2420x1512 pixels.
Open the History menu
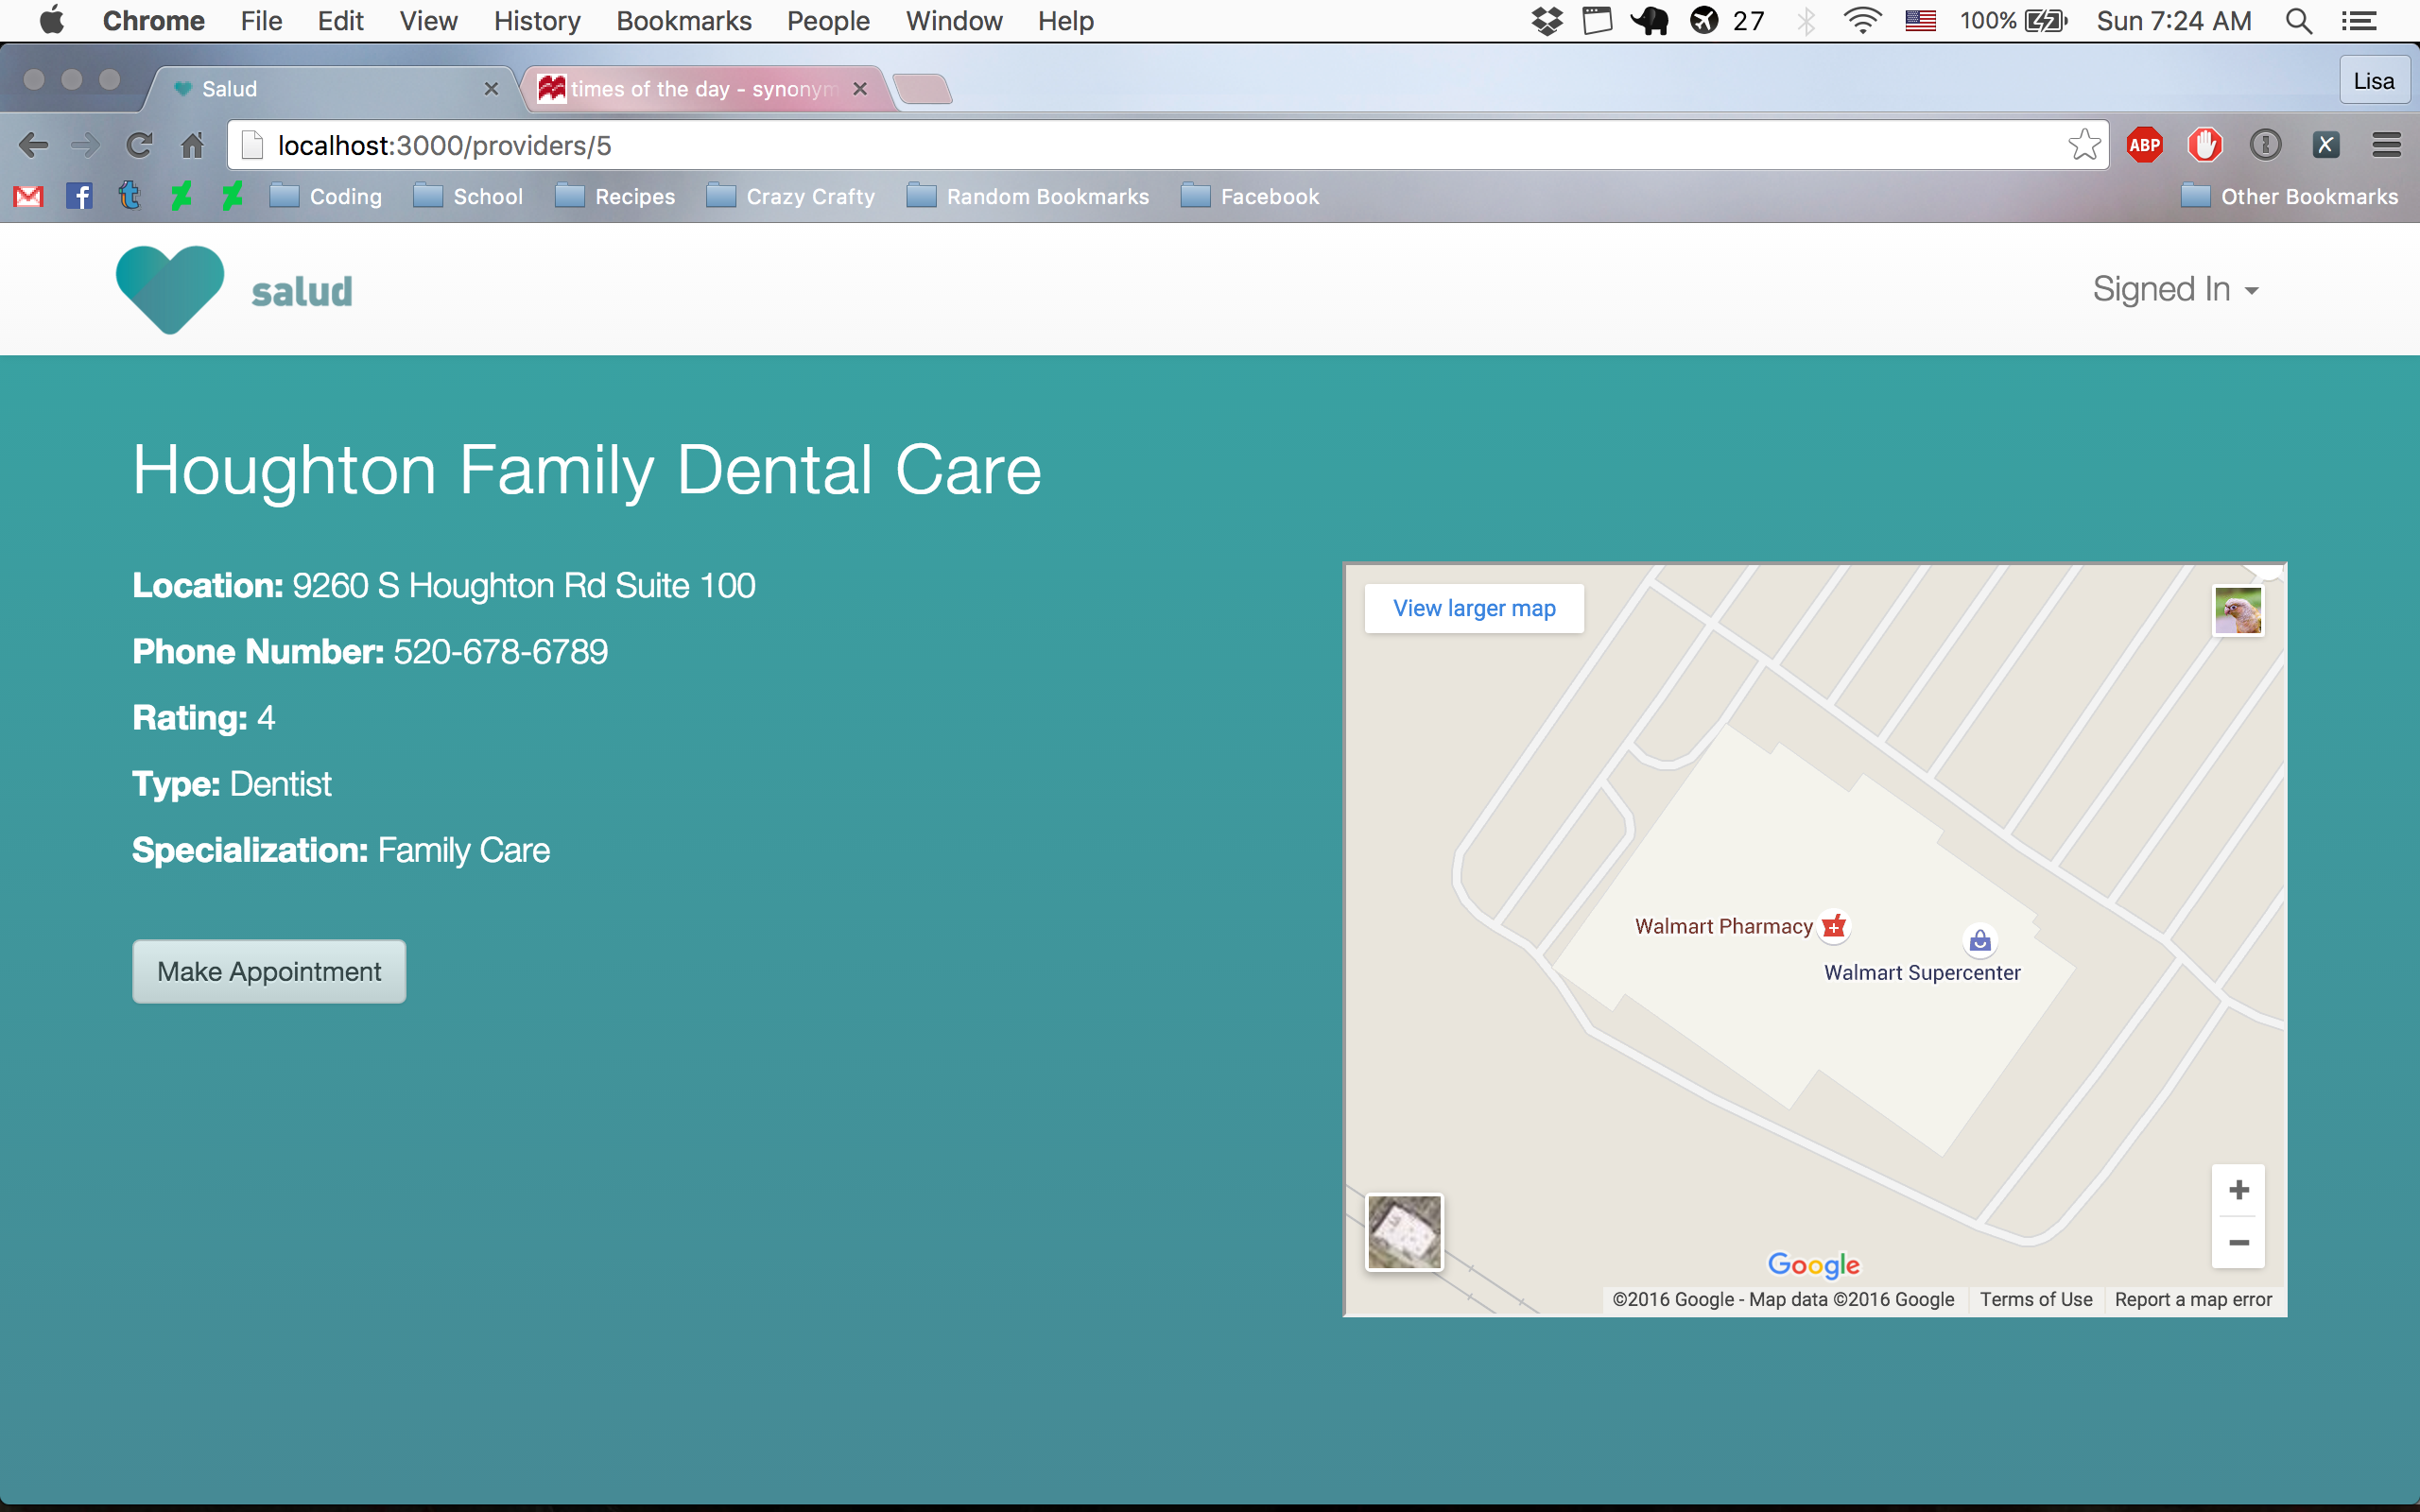pyautogui.click(x=537, y=21)
